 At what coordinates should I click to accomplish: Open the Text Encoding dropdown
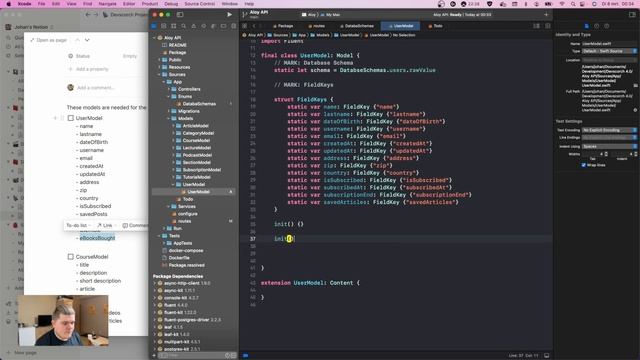click(x=609, y=130)
